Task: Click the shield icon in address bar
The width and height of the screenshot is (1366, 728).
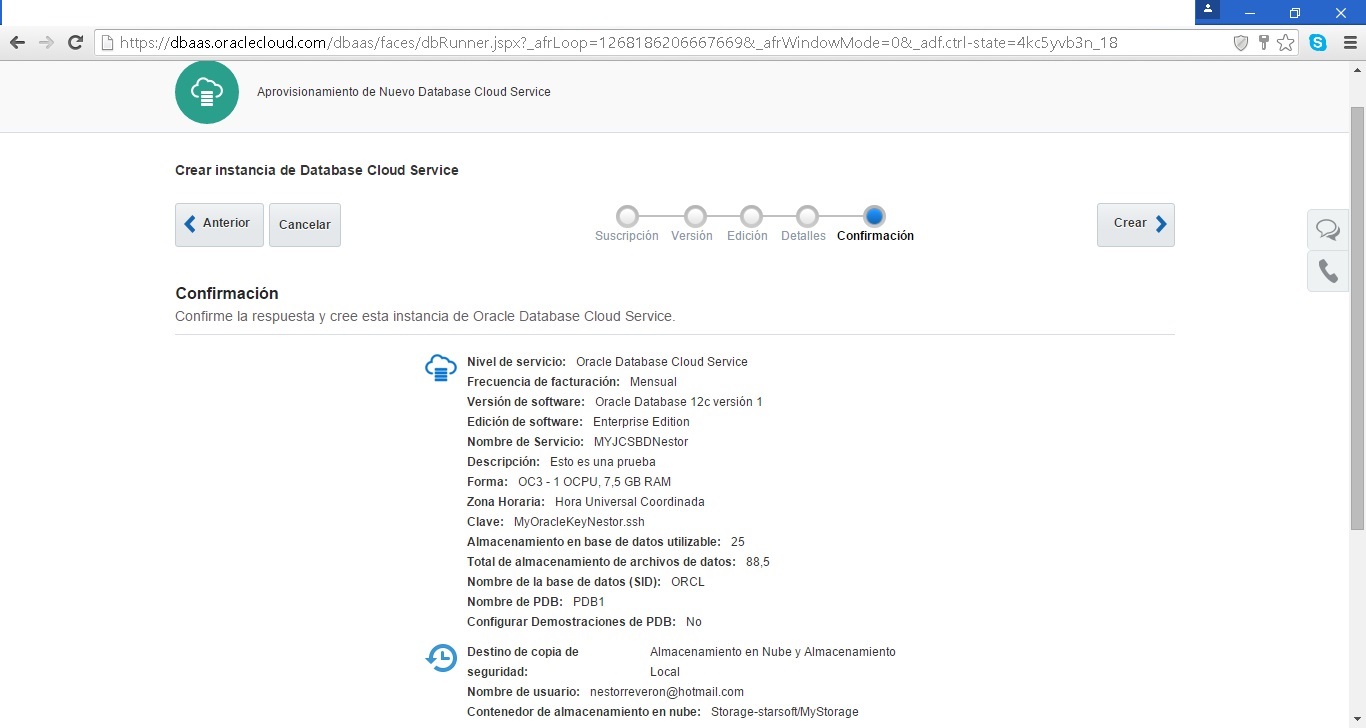Action: pyautogui.click(x=1241, y=43)
